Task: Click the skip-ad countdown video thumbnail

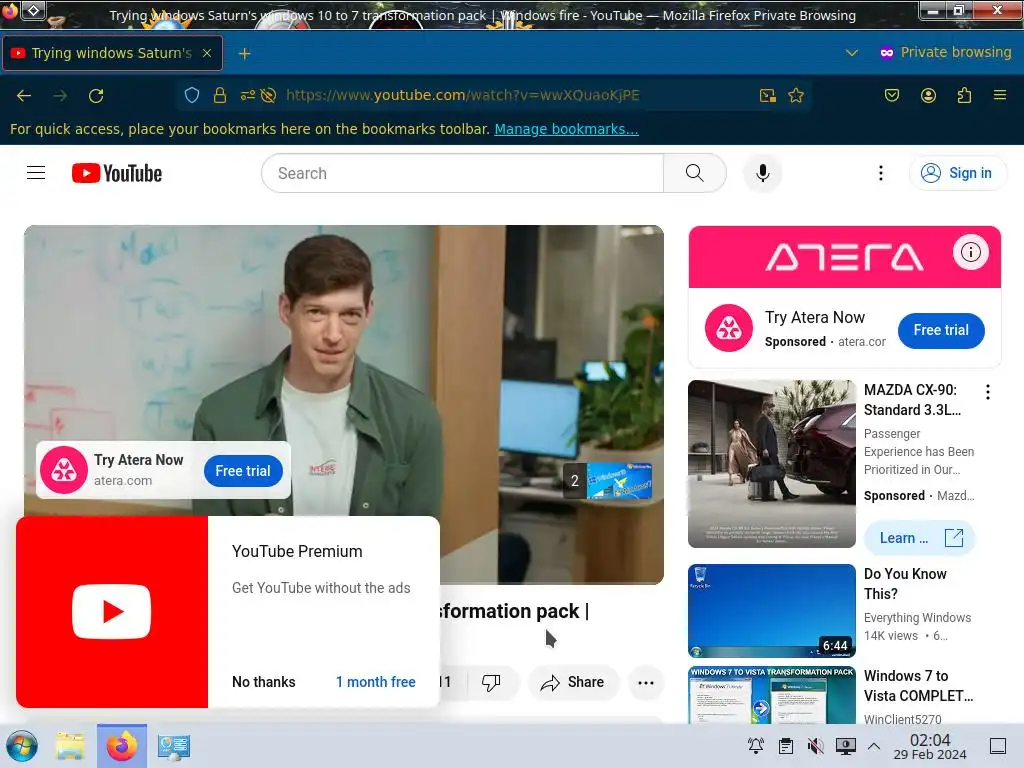Action: [x=619, y=481]
